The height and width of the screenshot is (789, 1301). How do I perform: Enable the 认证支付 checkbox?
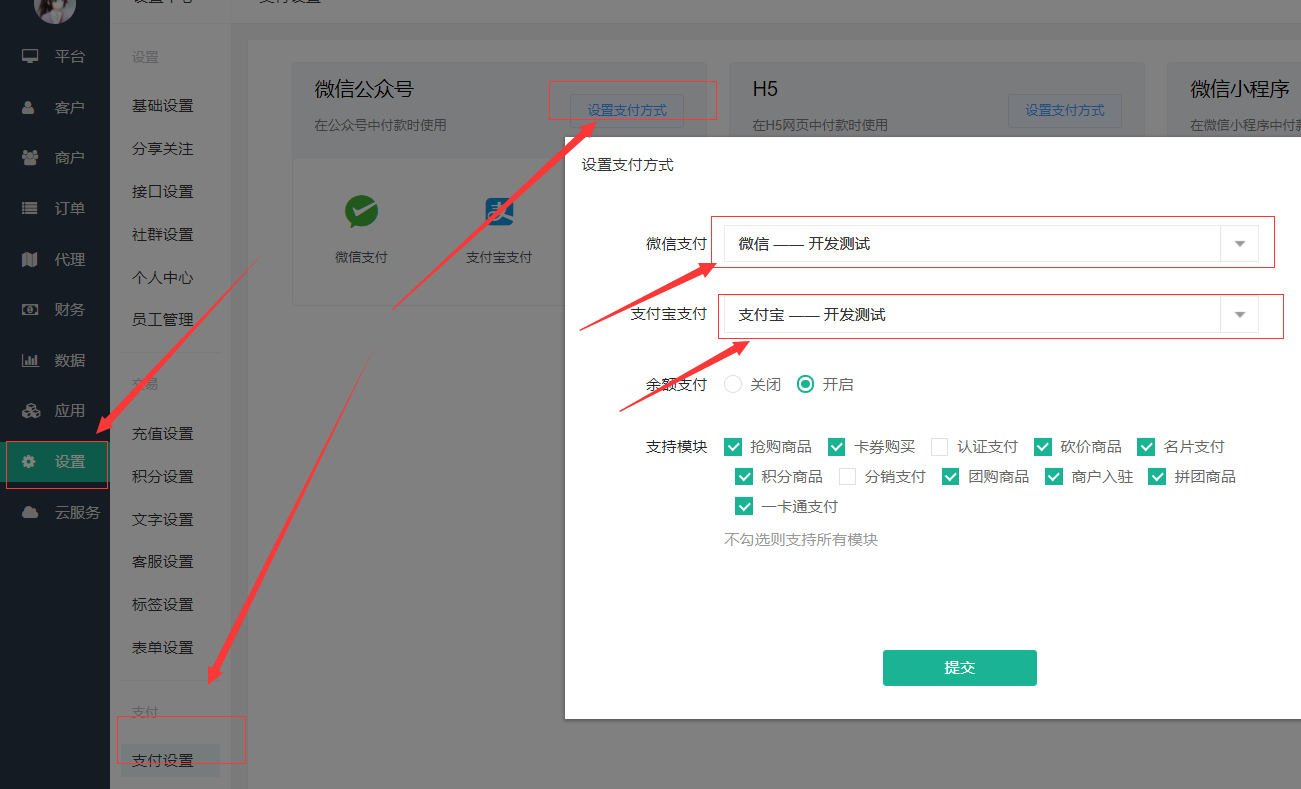tap(940, 446)
